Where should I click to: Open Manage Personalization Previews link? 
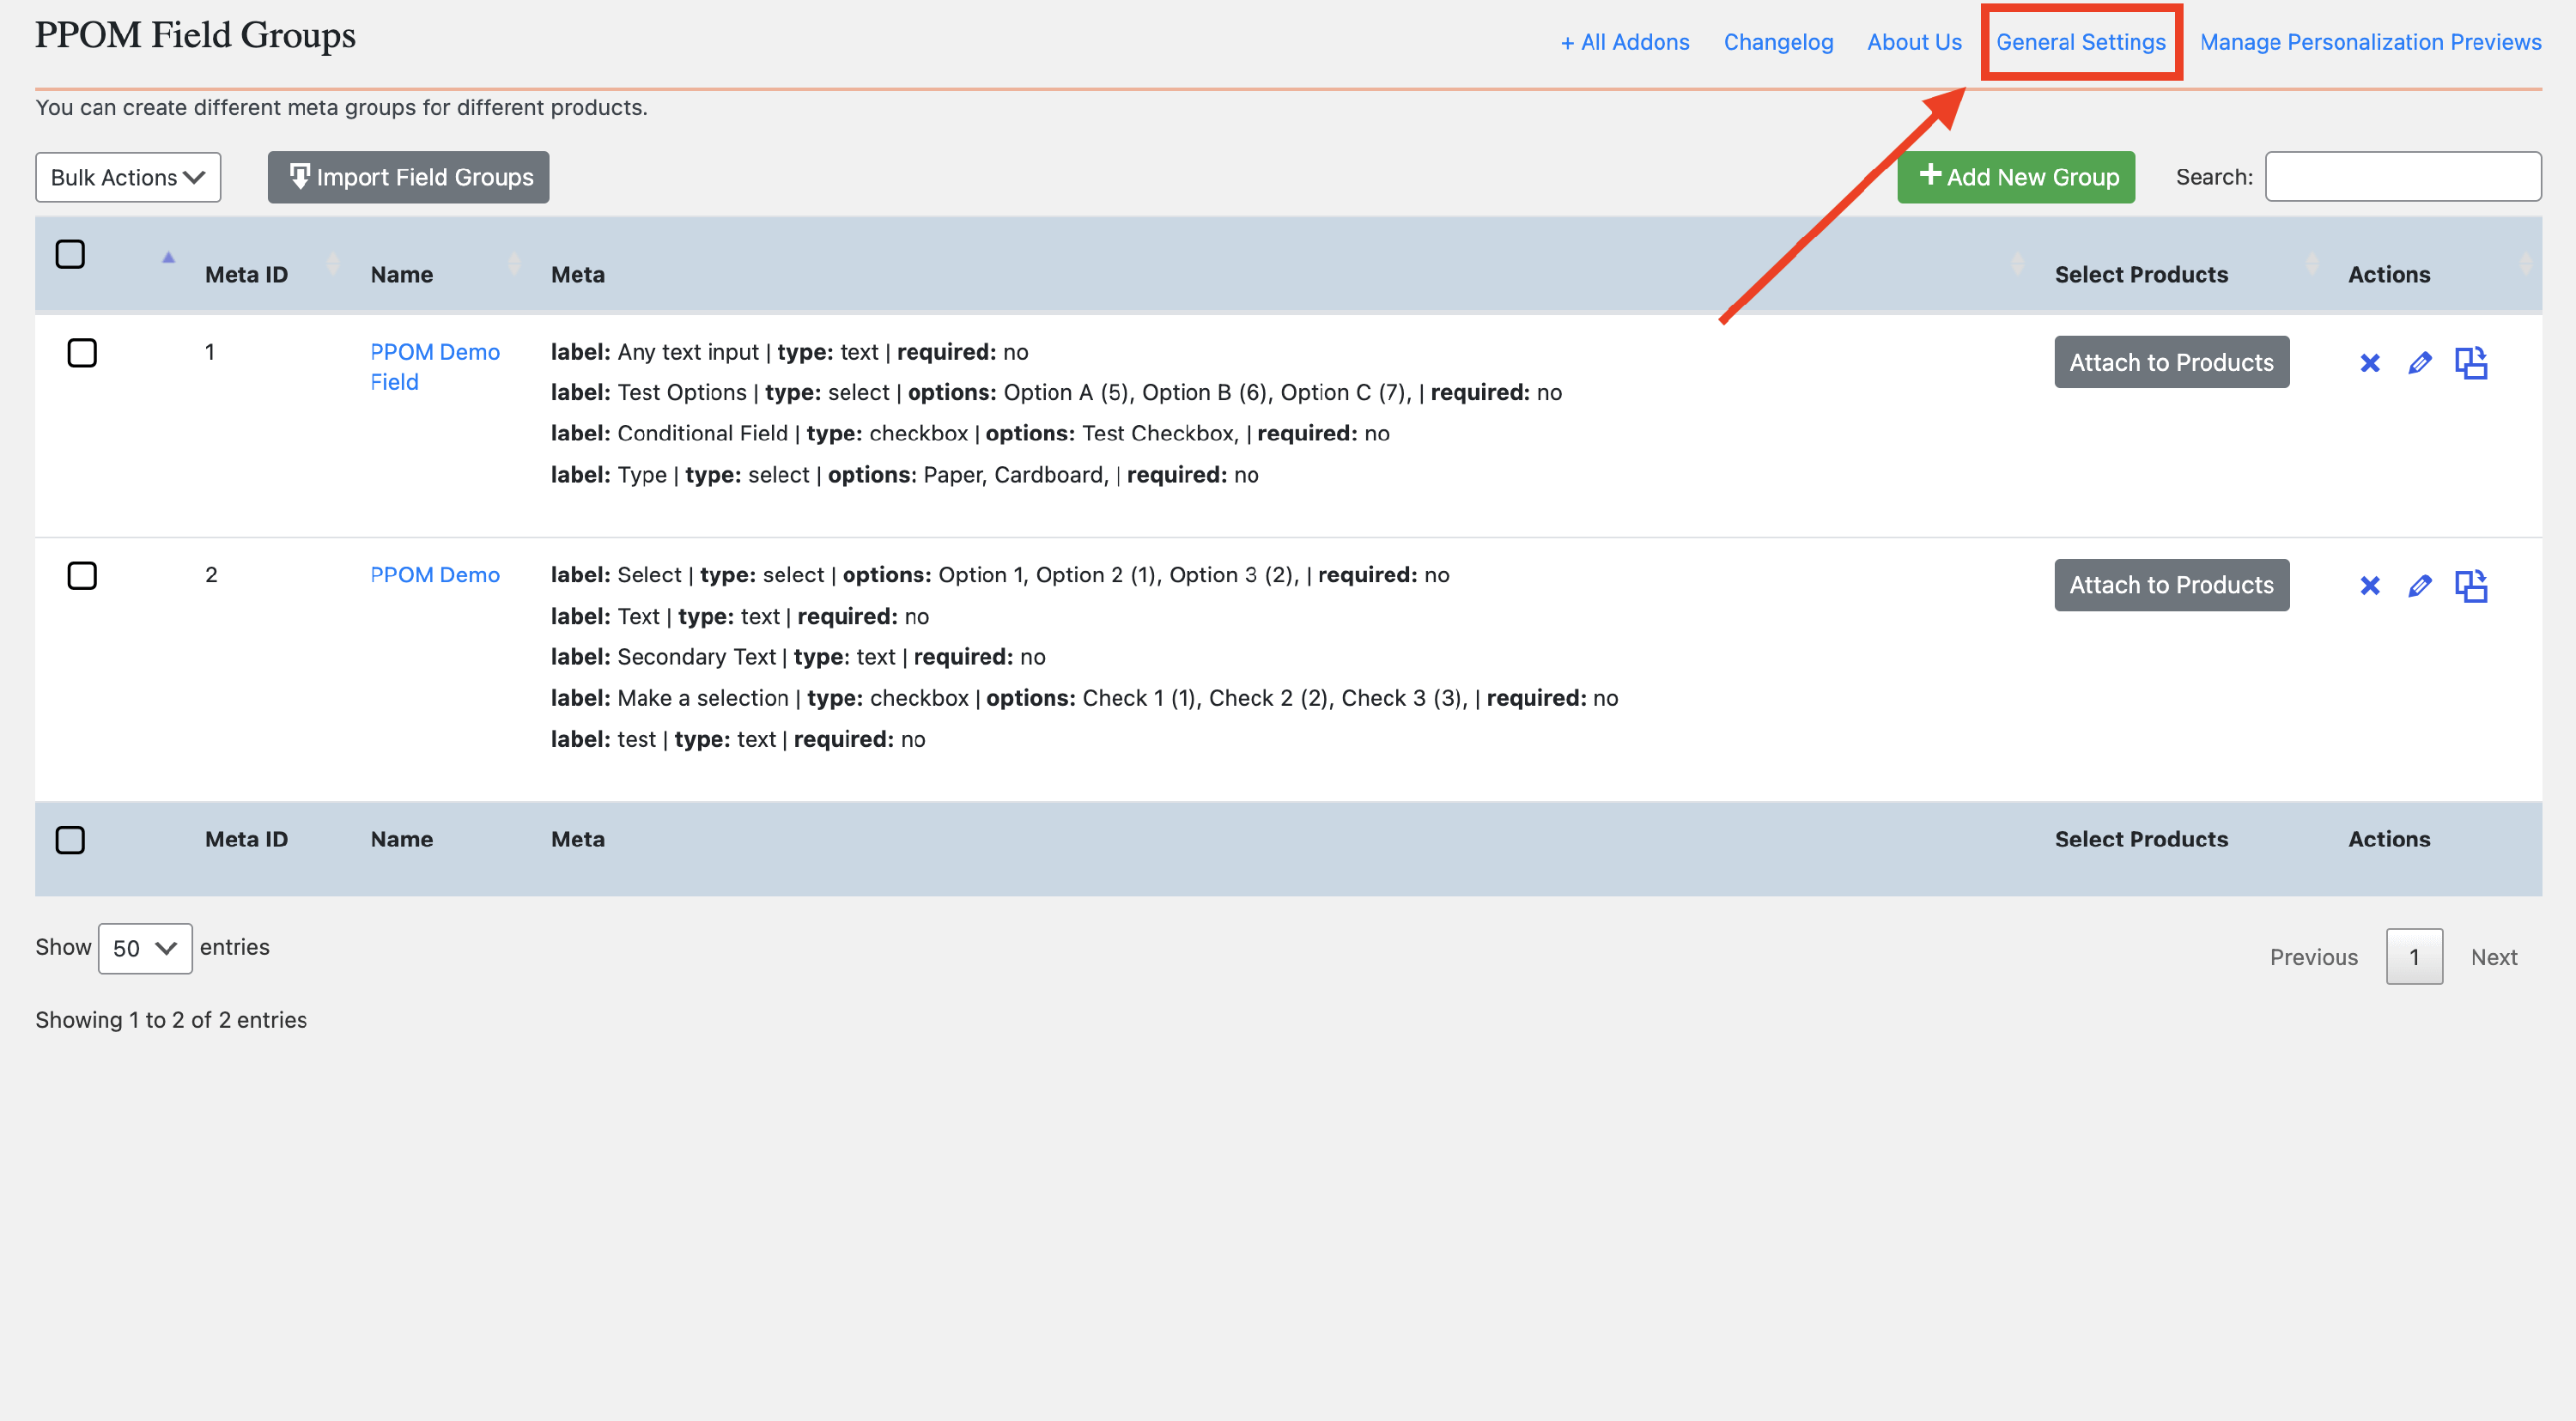coord(2370,42)
